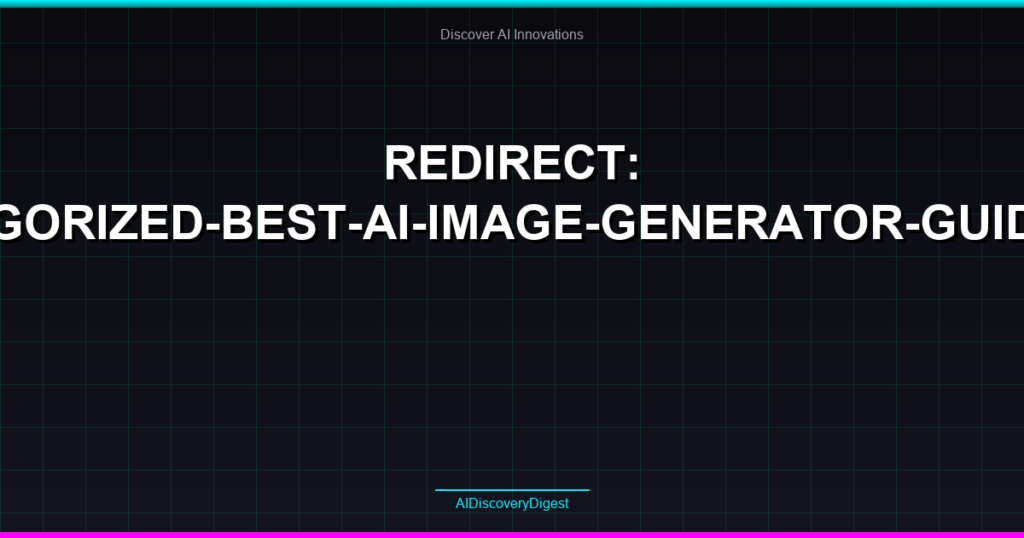Click the 'Discover AI Innovations' tagline
This screenshot has width=1024, height=538.
[511, 35]
